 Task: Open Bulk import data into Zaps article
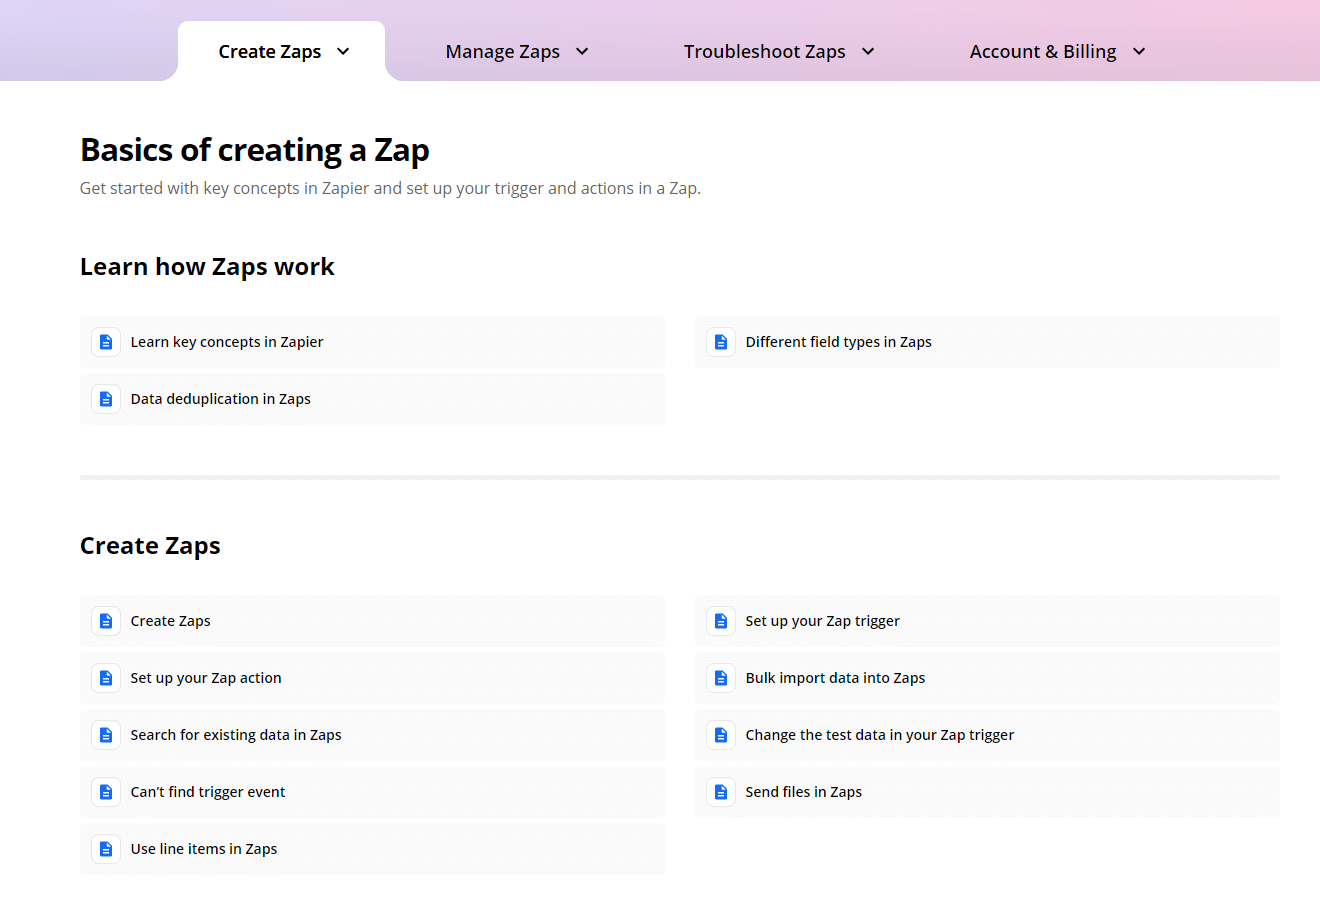tap(987, 678)
